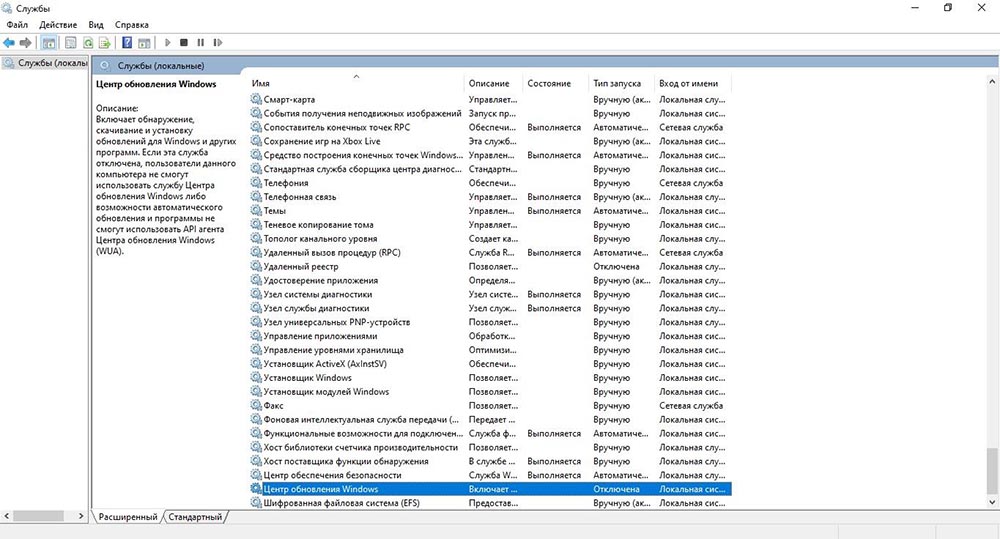This screenshot has width=1000, height=539.
Task: Switch to the Расширенный tab
Action: coord(127,517)
